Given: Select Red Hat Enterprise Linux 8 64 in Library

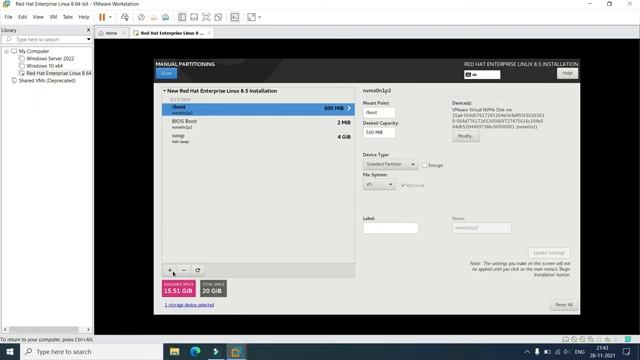Looking at the screenshot, I should [x=59, y=73].
